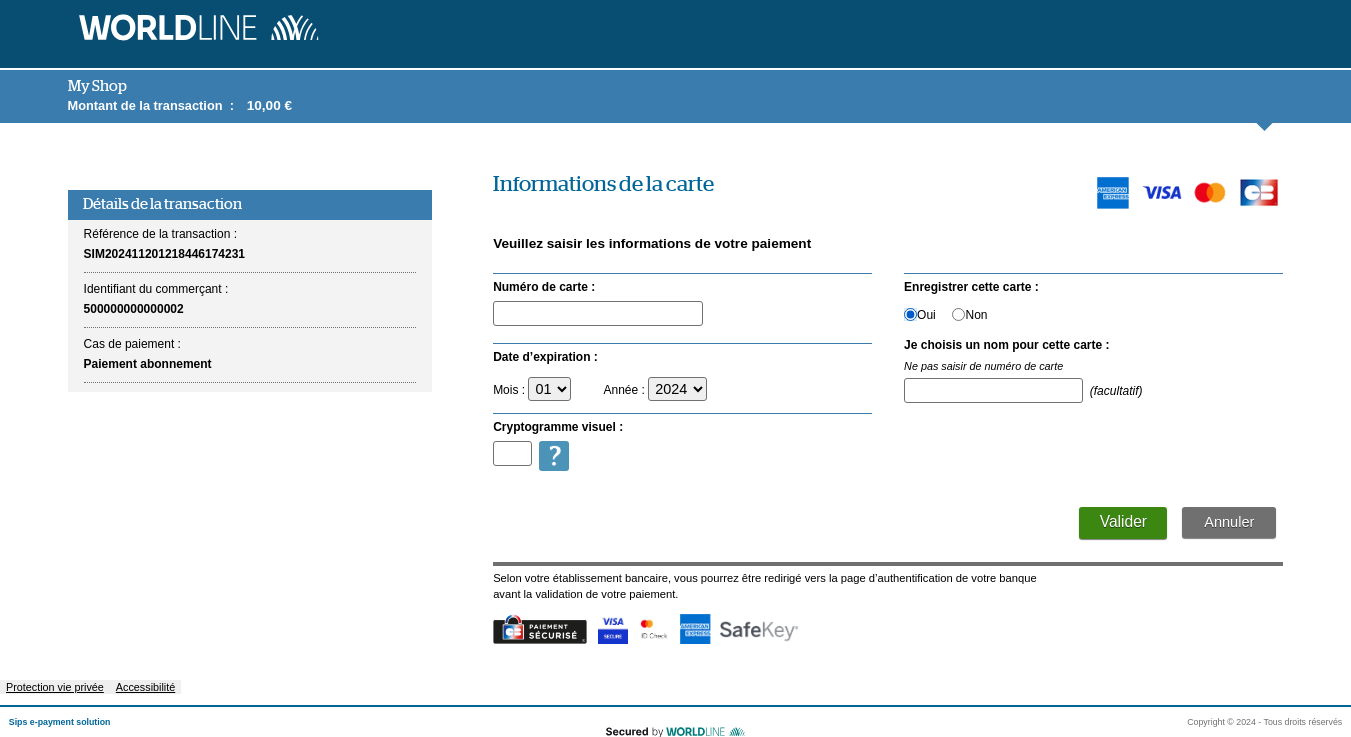The height and width of the screenshot is (737, 1351).
Task: Click the CB card logo at top right
Action: 1259,193
